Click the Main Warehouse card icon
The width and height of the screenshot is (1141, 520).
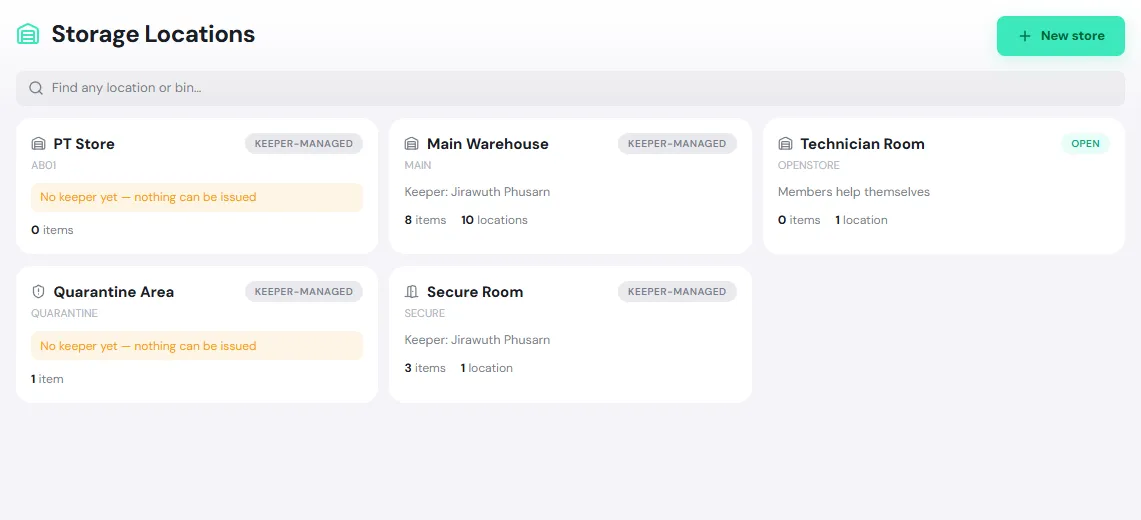tap(412, 144)
